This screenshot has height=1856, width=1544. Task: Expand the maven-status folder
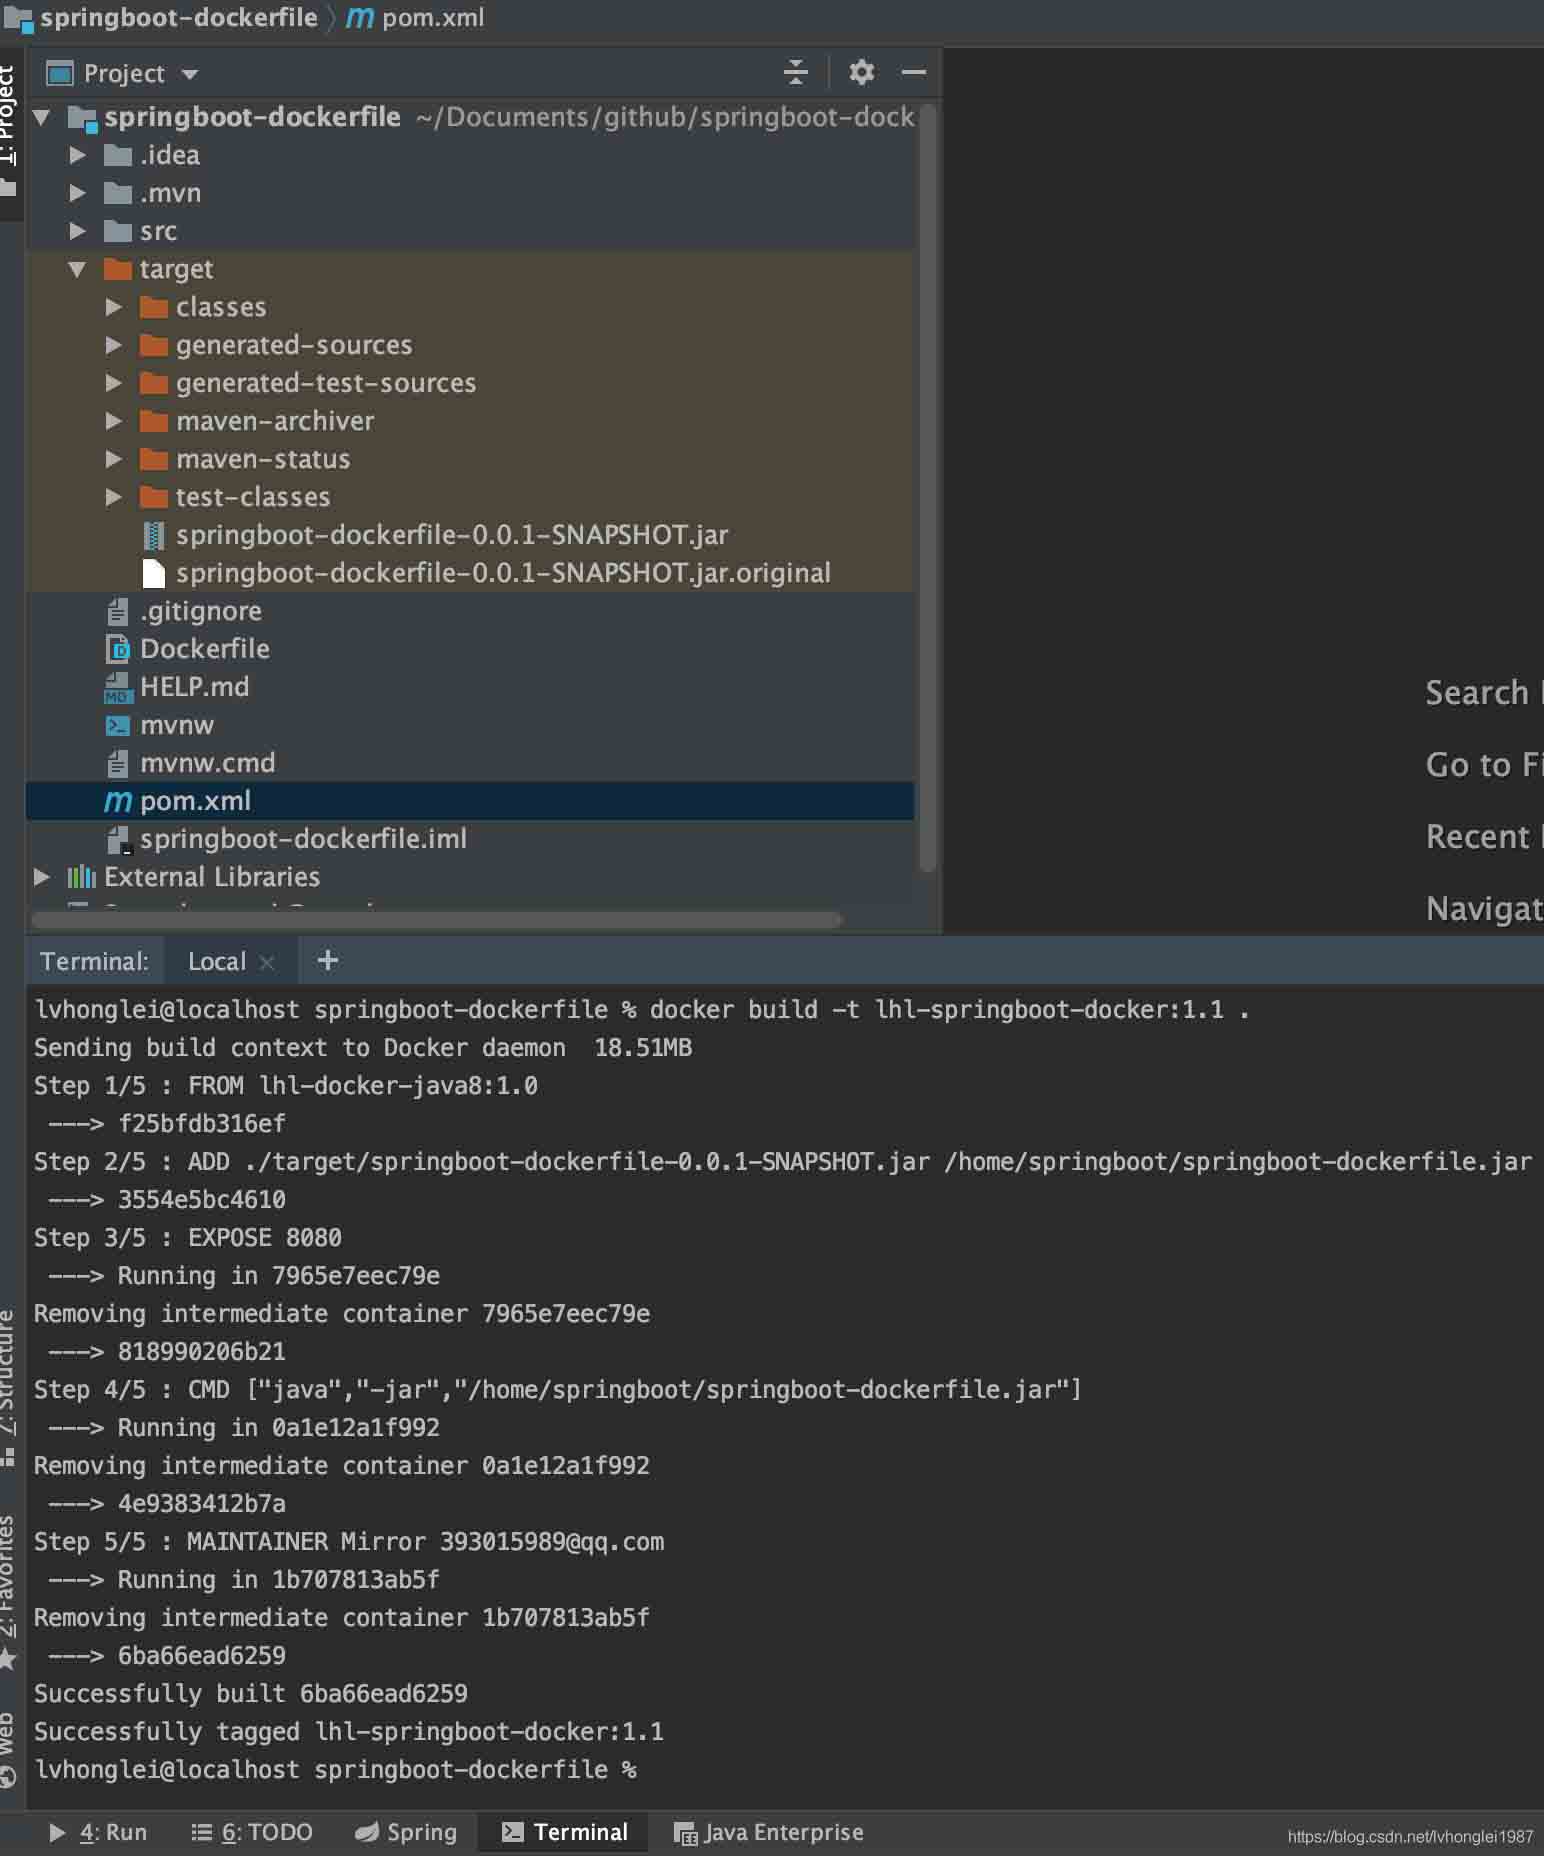pos(113,459)
